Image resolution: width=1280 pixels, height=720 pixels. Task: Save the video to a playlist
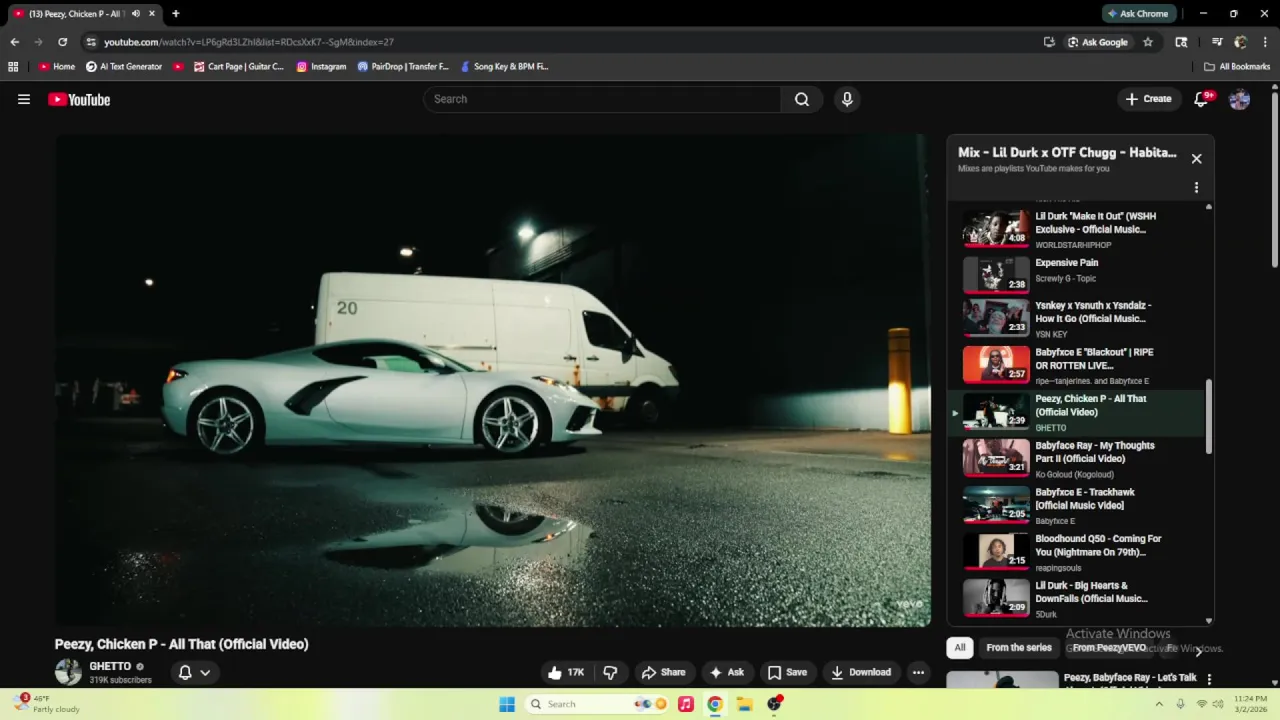[787, 672]
